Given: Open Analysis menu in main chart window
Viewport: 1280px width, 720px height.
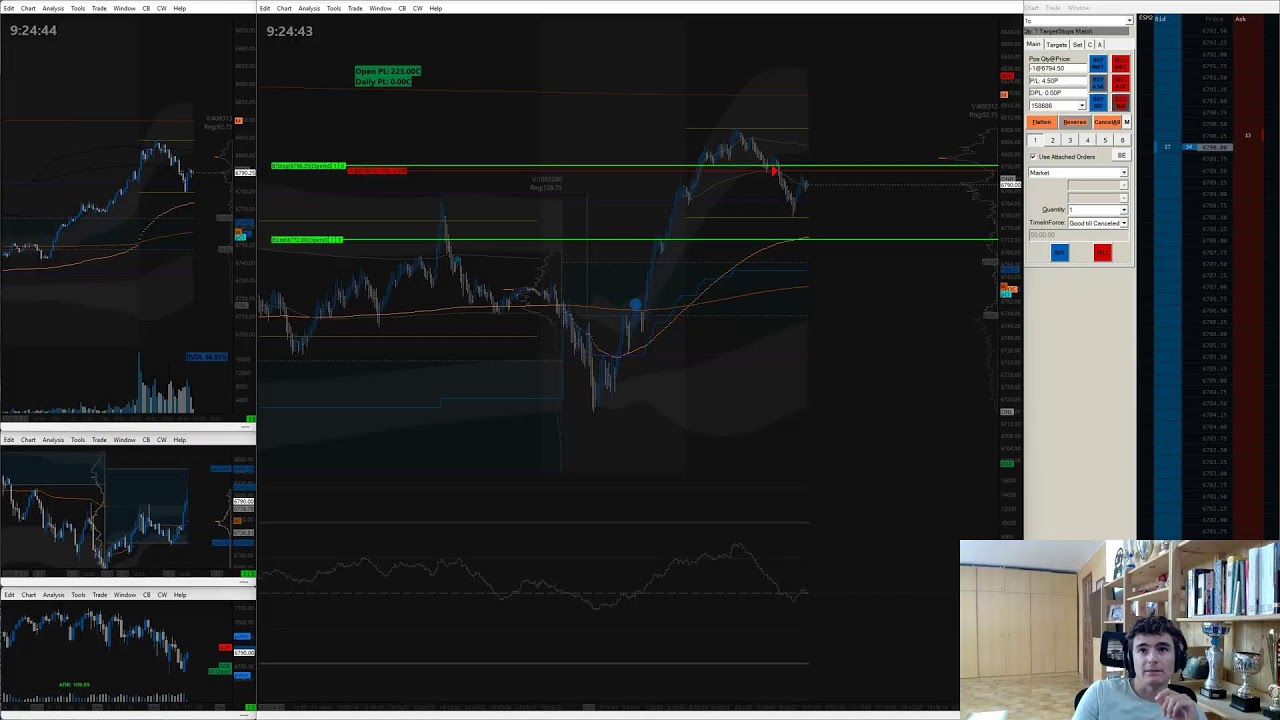Looking at the screenshot, I should [309, 8].
